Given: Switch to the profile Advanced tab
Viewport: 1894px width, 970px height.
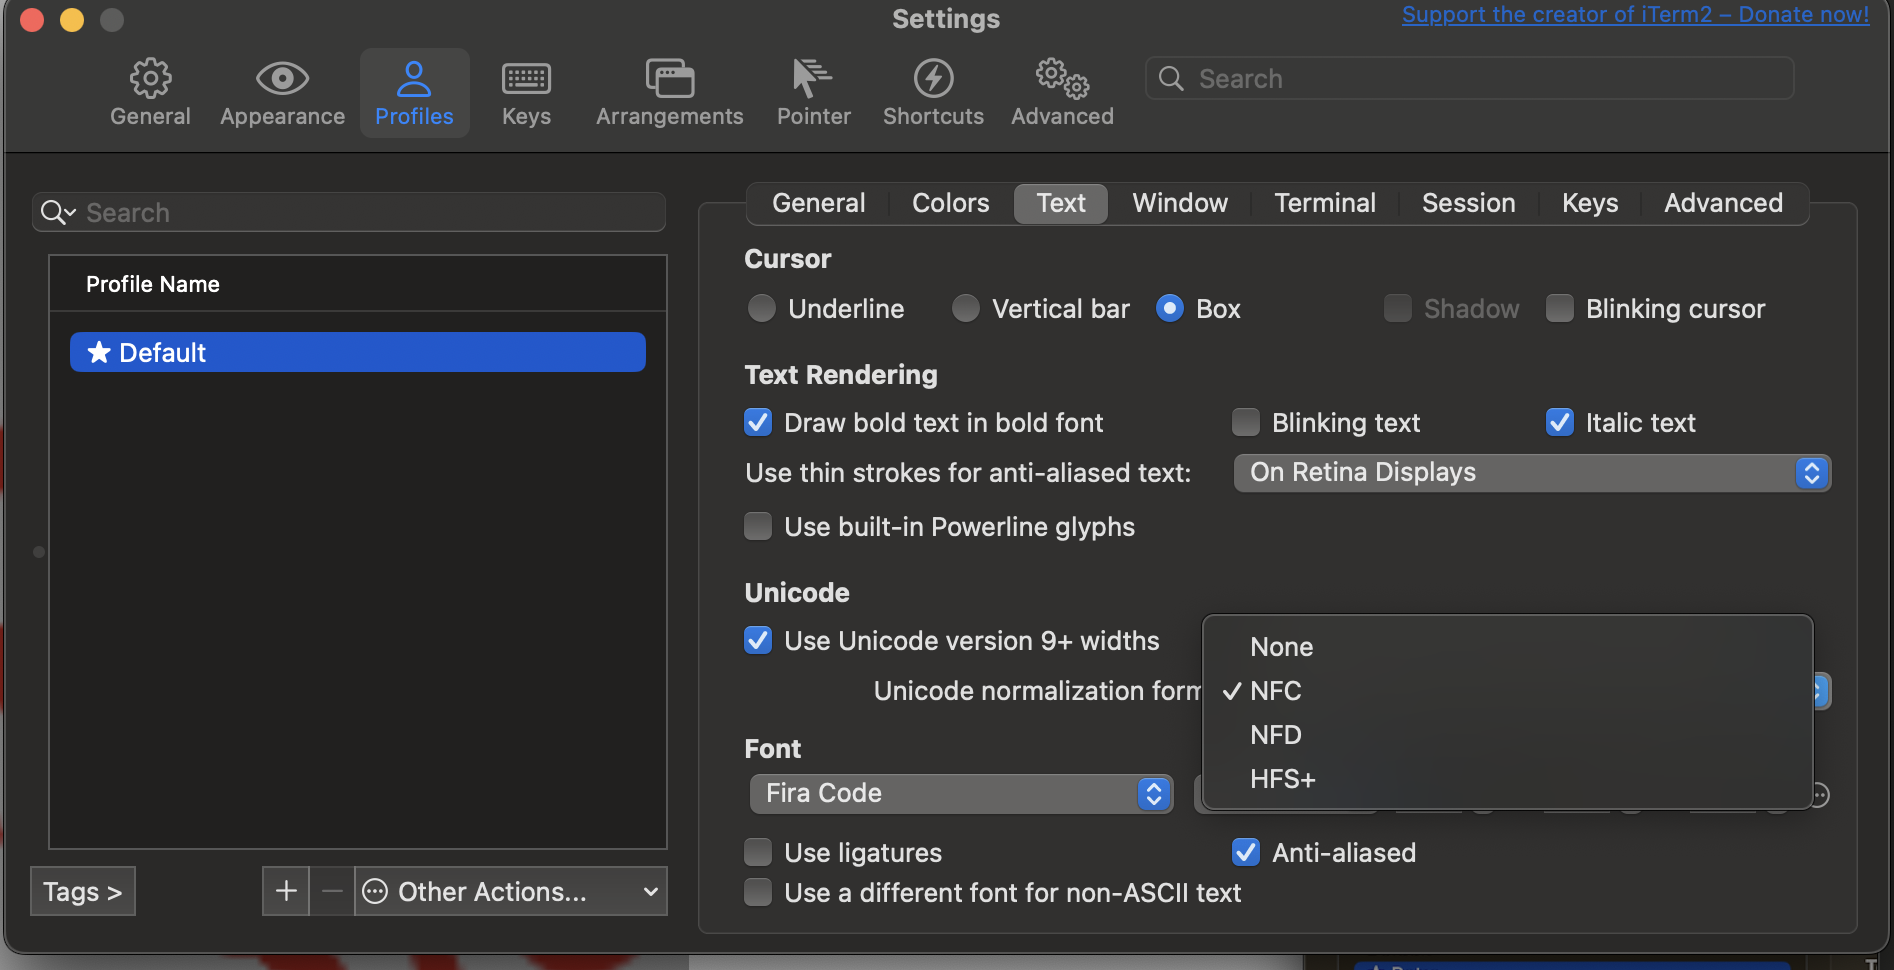Looking at the screenshot, I should tap(1723, 203).
